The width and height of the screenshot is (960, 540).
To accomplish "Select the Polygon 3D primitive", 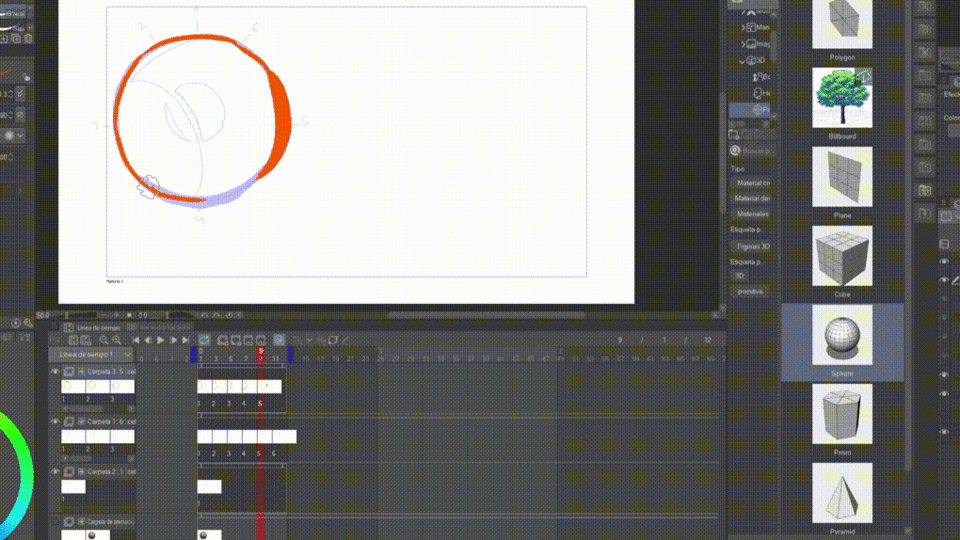I will (842, 24).
